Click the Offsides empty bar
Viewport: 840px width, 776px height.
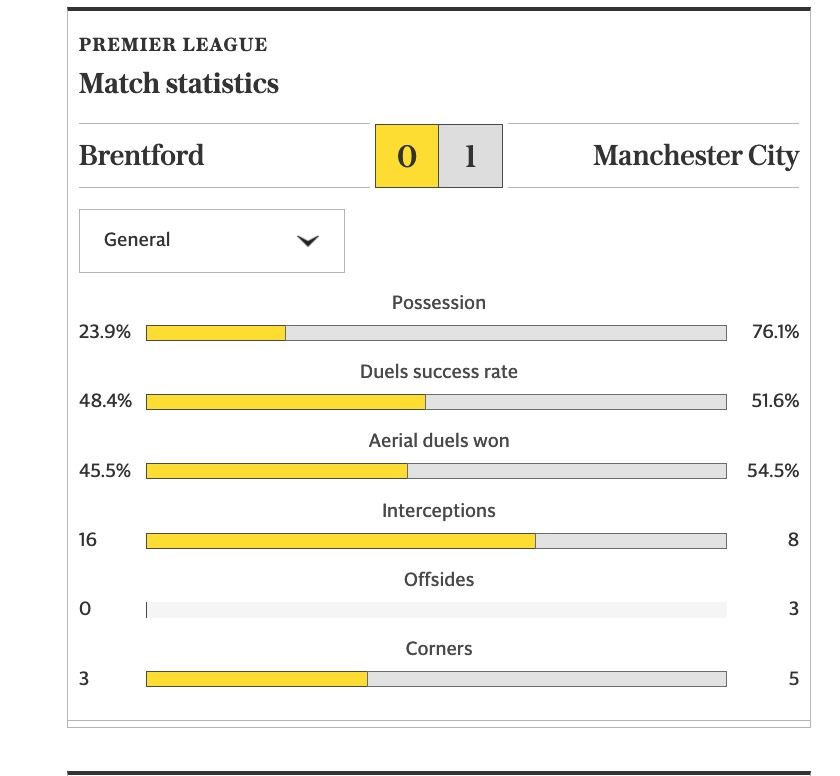[436, 610]
